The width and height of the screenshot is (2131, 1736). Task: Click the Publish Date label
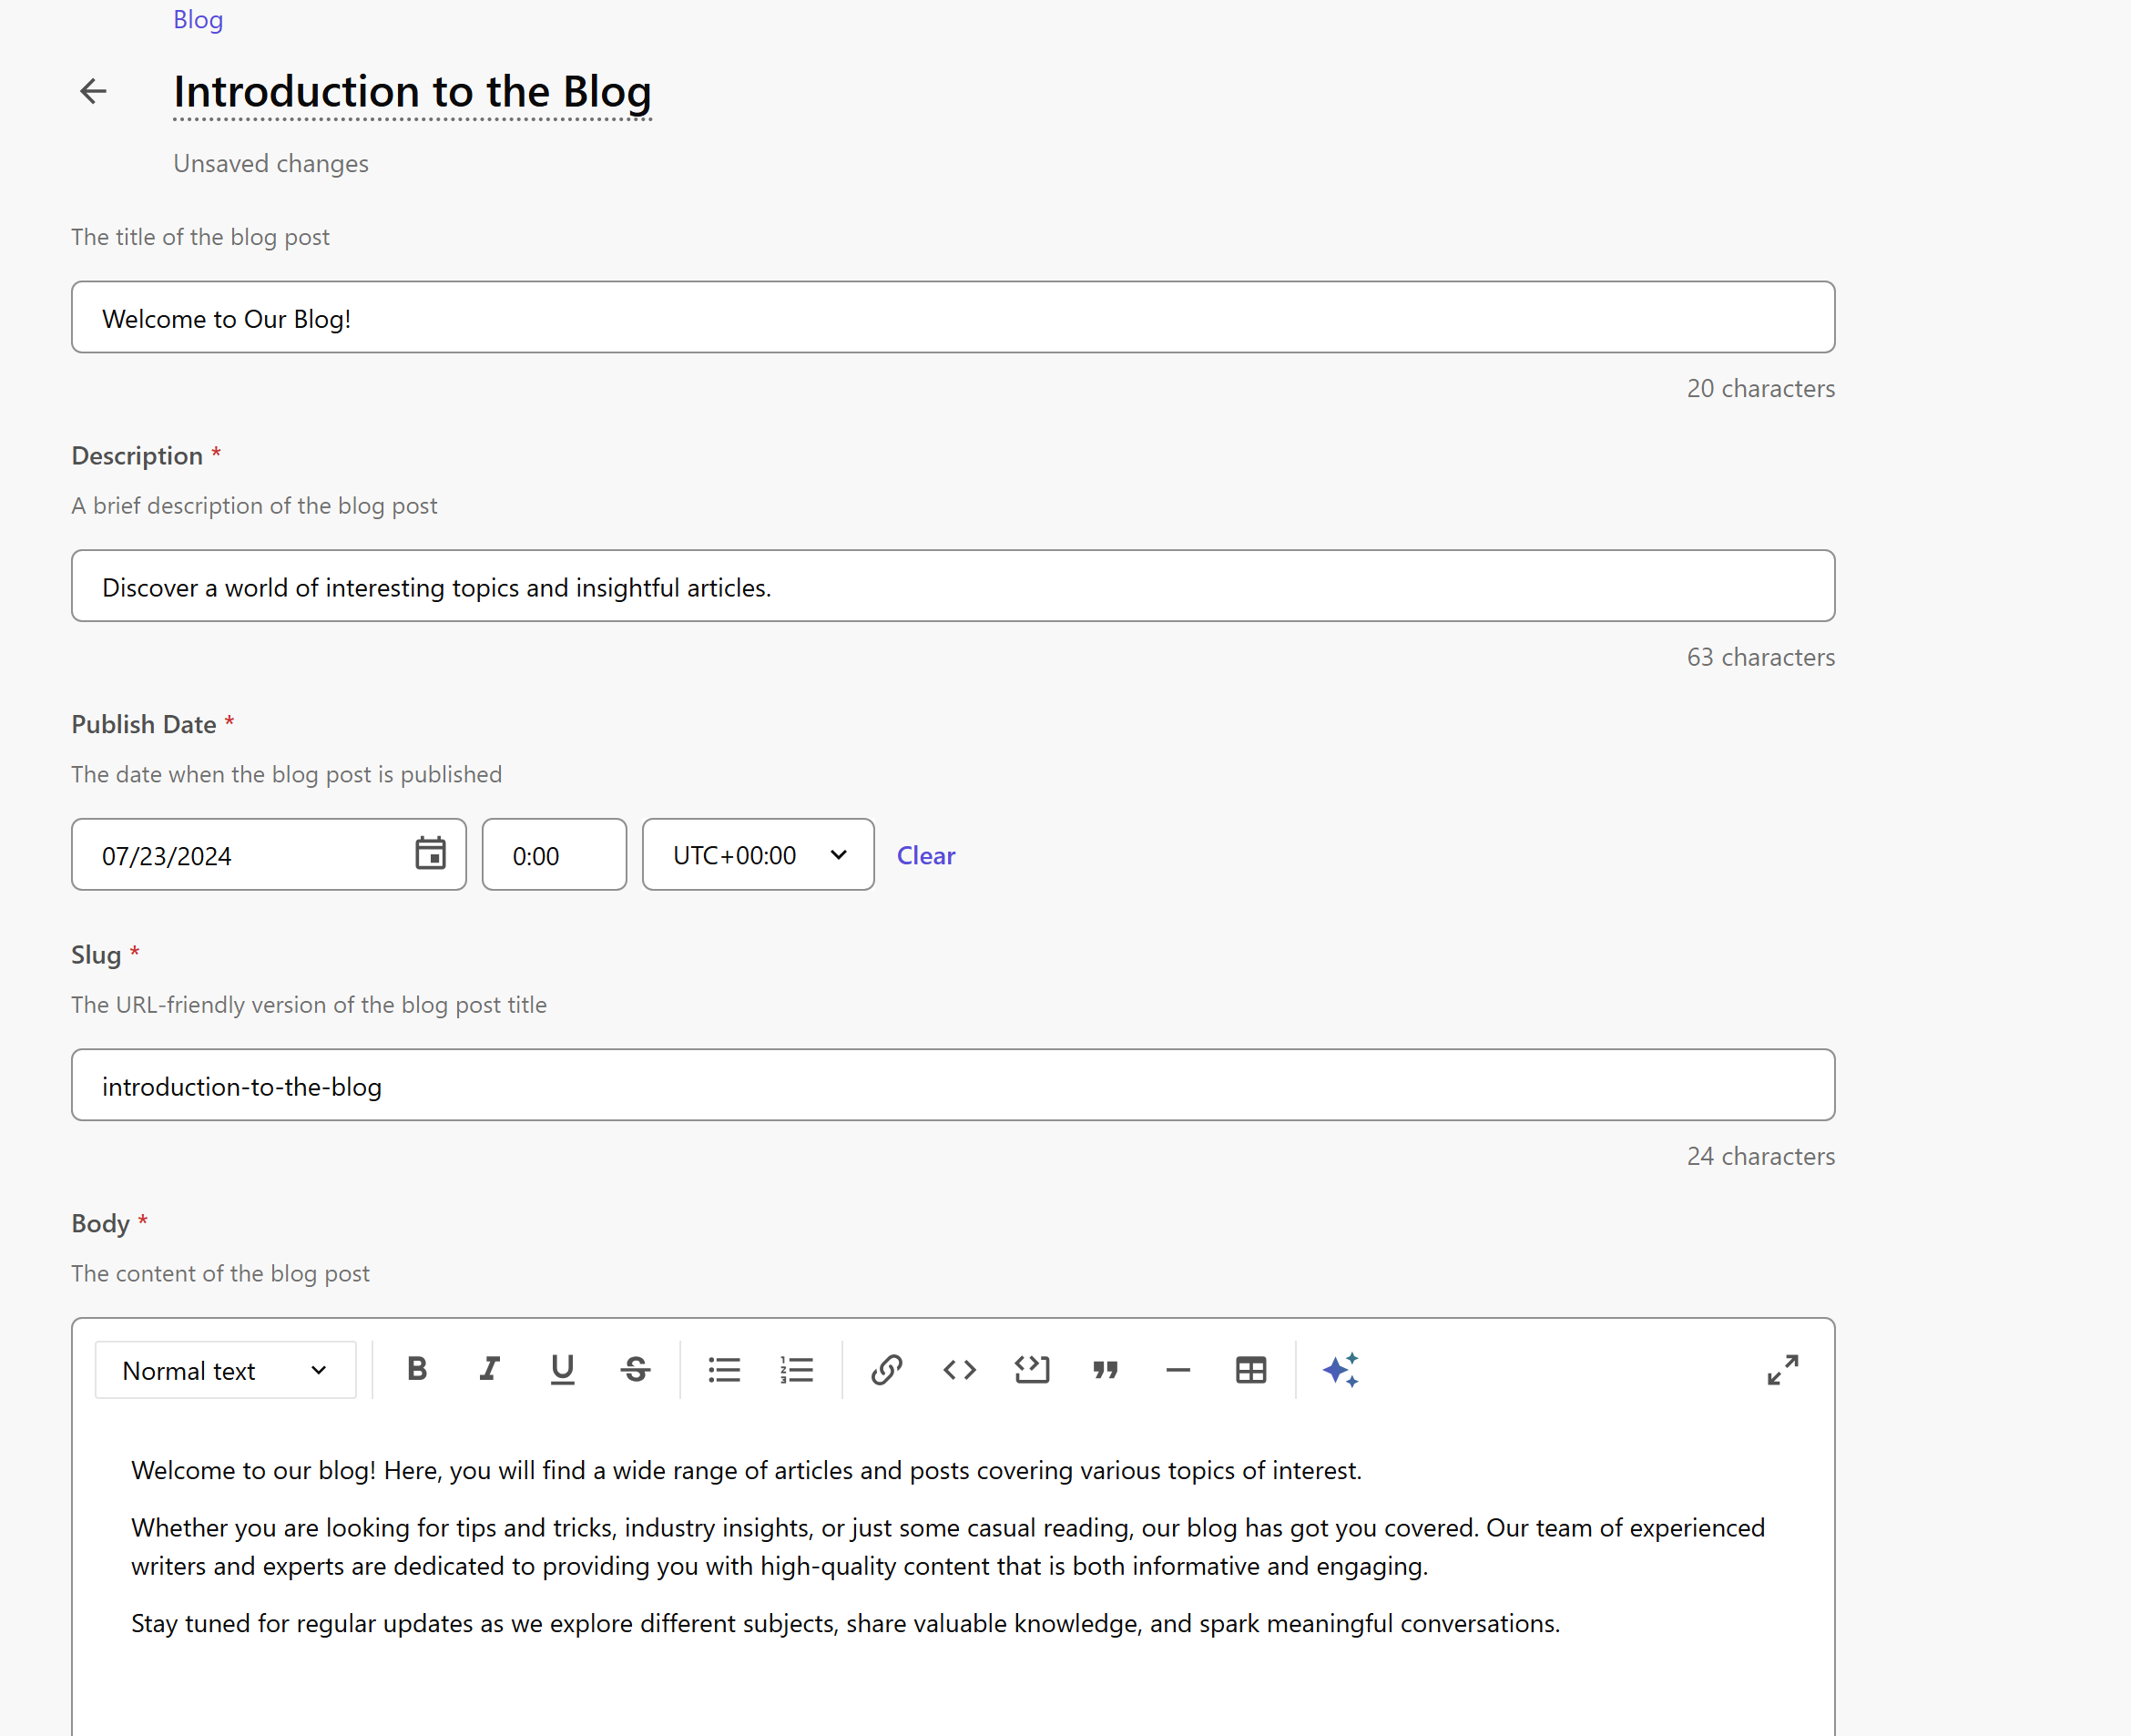[x=144, y=724]
